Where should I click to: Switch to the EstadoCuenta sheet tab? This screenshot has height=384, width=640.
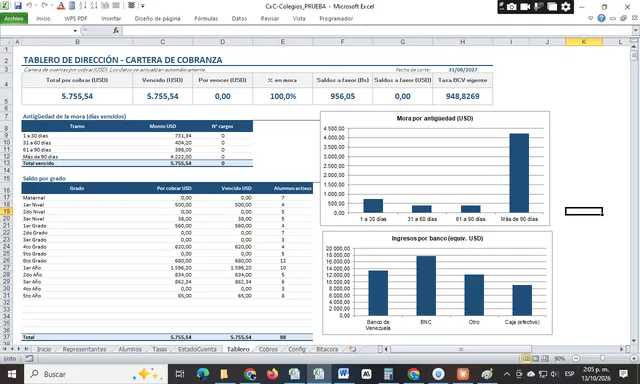pyautogui.click(x=197, y=349)
